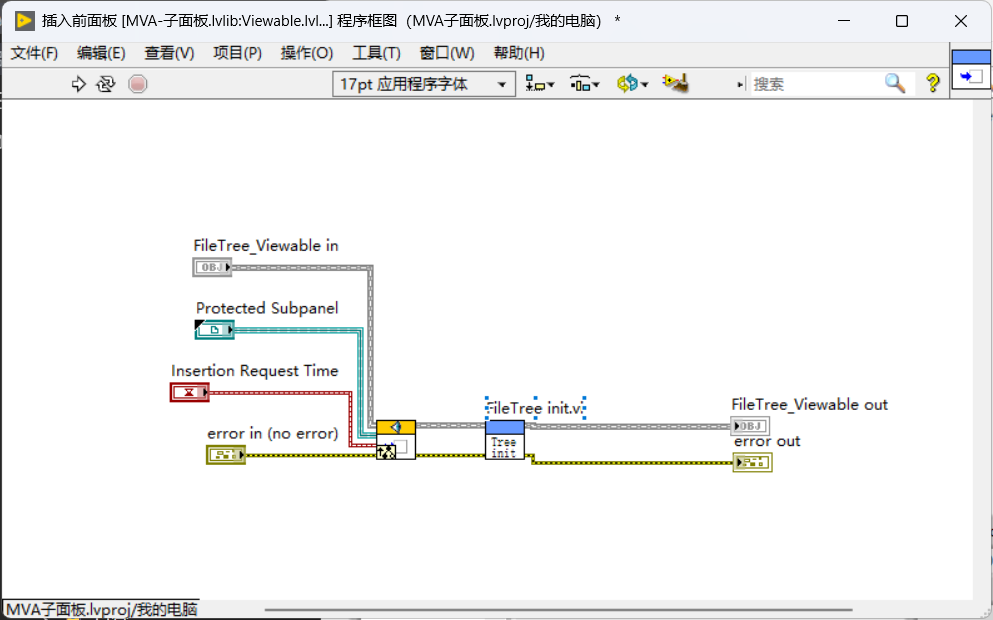Select the Protected Subpanel terminal
This screenshot has width=993, height=620.
click(214, 330)
